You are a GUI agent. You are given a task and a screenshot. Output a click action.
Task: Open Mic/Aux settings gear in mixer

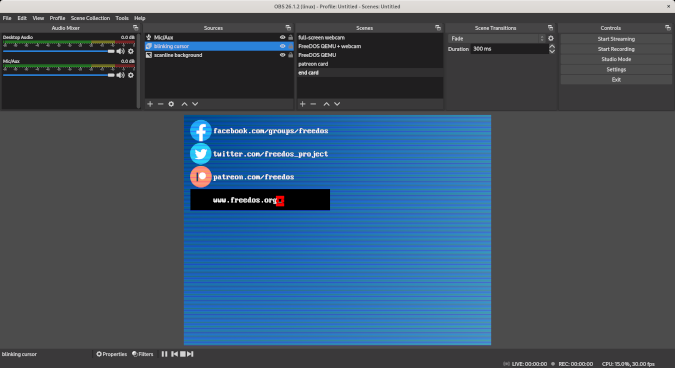pos(131,75)
